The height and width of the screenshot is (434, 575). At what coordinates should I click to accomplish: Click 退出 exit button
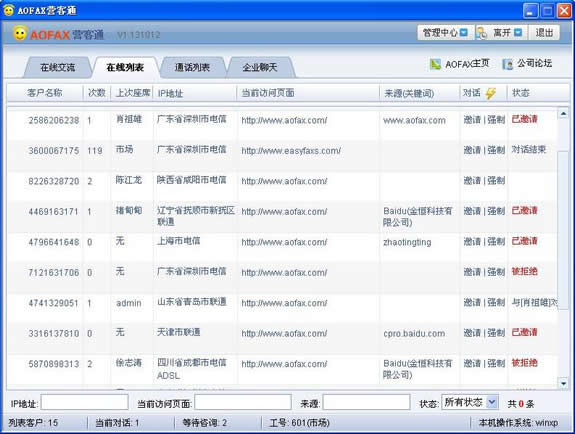[544, 33]
